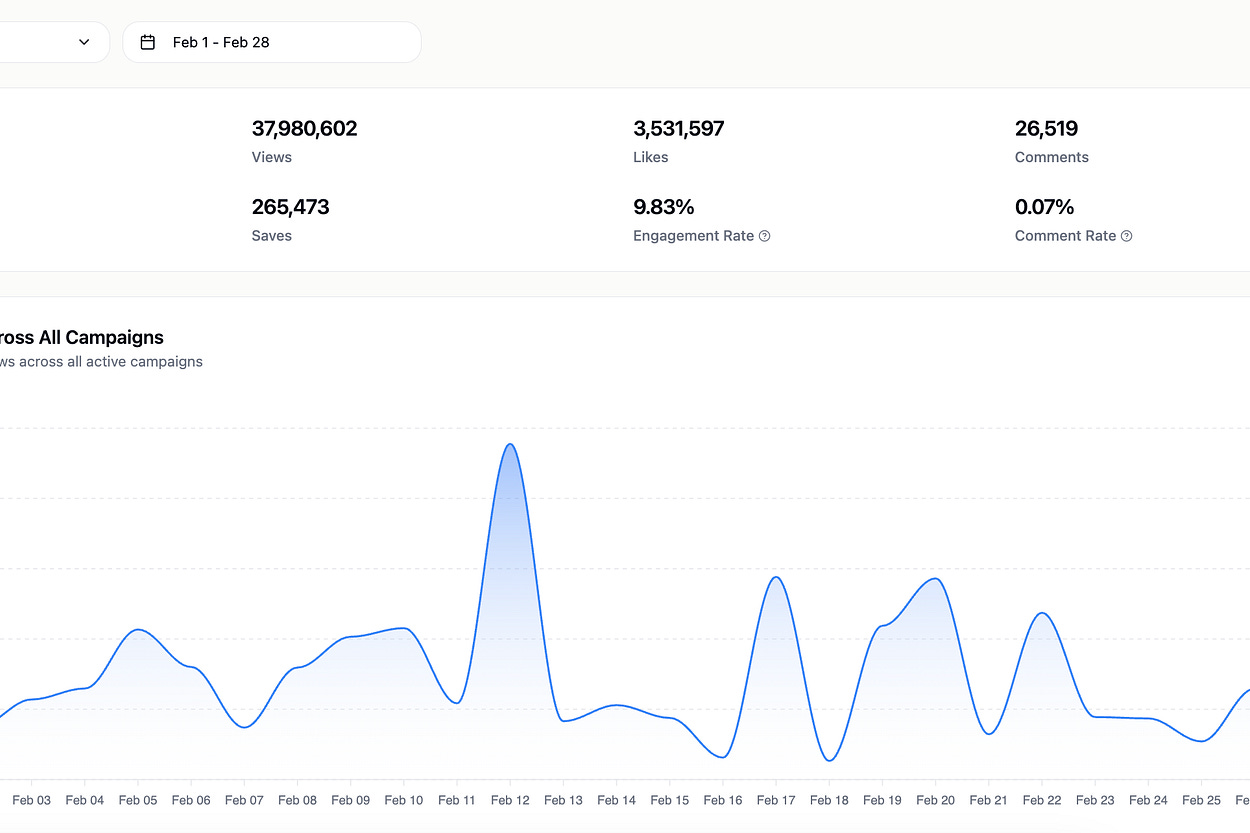The width and height of the screenshot is (1250, 833).
Task: Select the 3,531,597 likes value
Action: tap(679, 128)
